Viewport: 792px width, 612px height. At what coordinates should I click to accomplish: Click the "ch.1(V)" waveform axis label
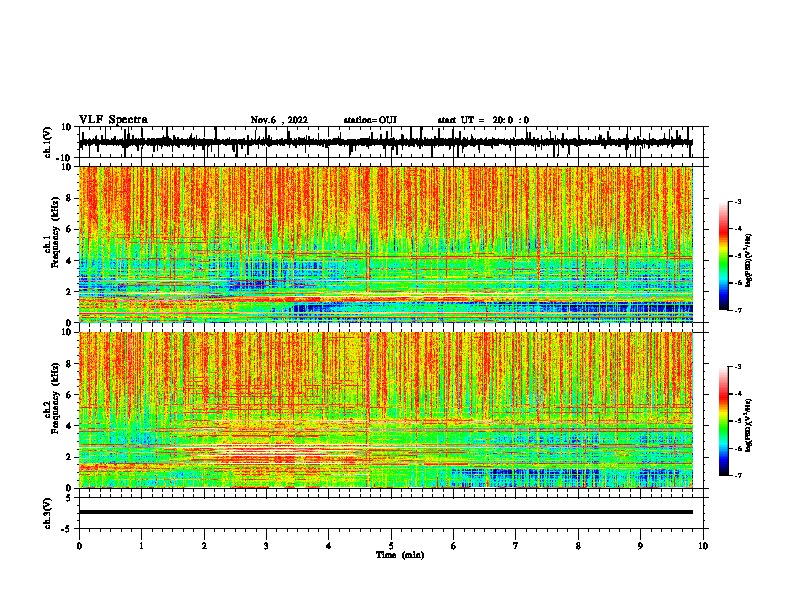click(48, 142)
